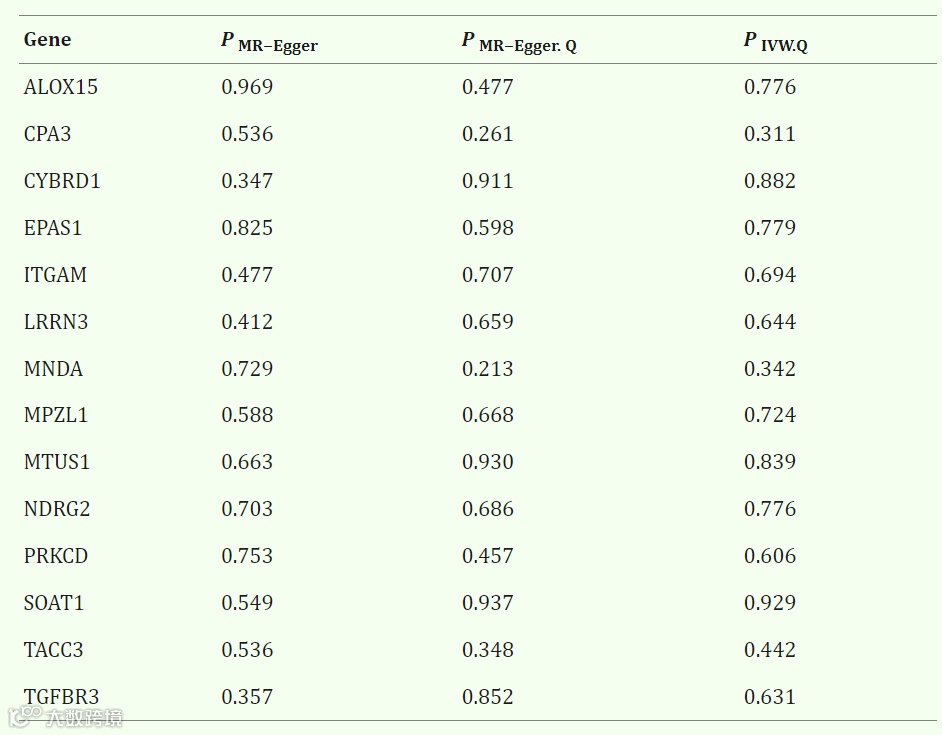
Task: Select the ALOX15 gene cell
Action: click(x=61, y=87)
